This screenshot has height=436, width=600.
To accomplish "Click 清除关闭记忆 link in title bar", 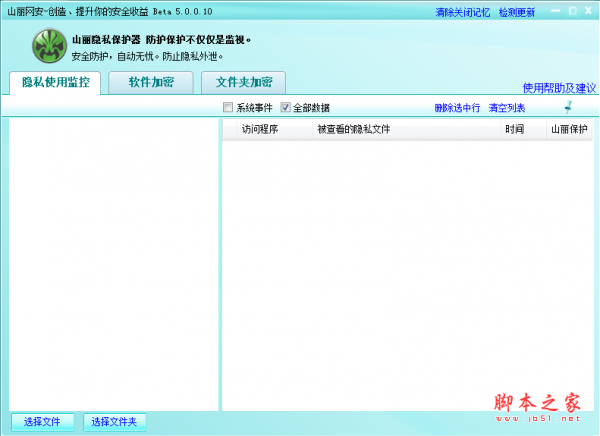I will tap(463, 12).
